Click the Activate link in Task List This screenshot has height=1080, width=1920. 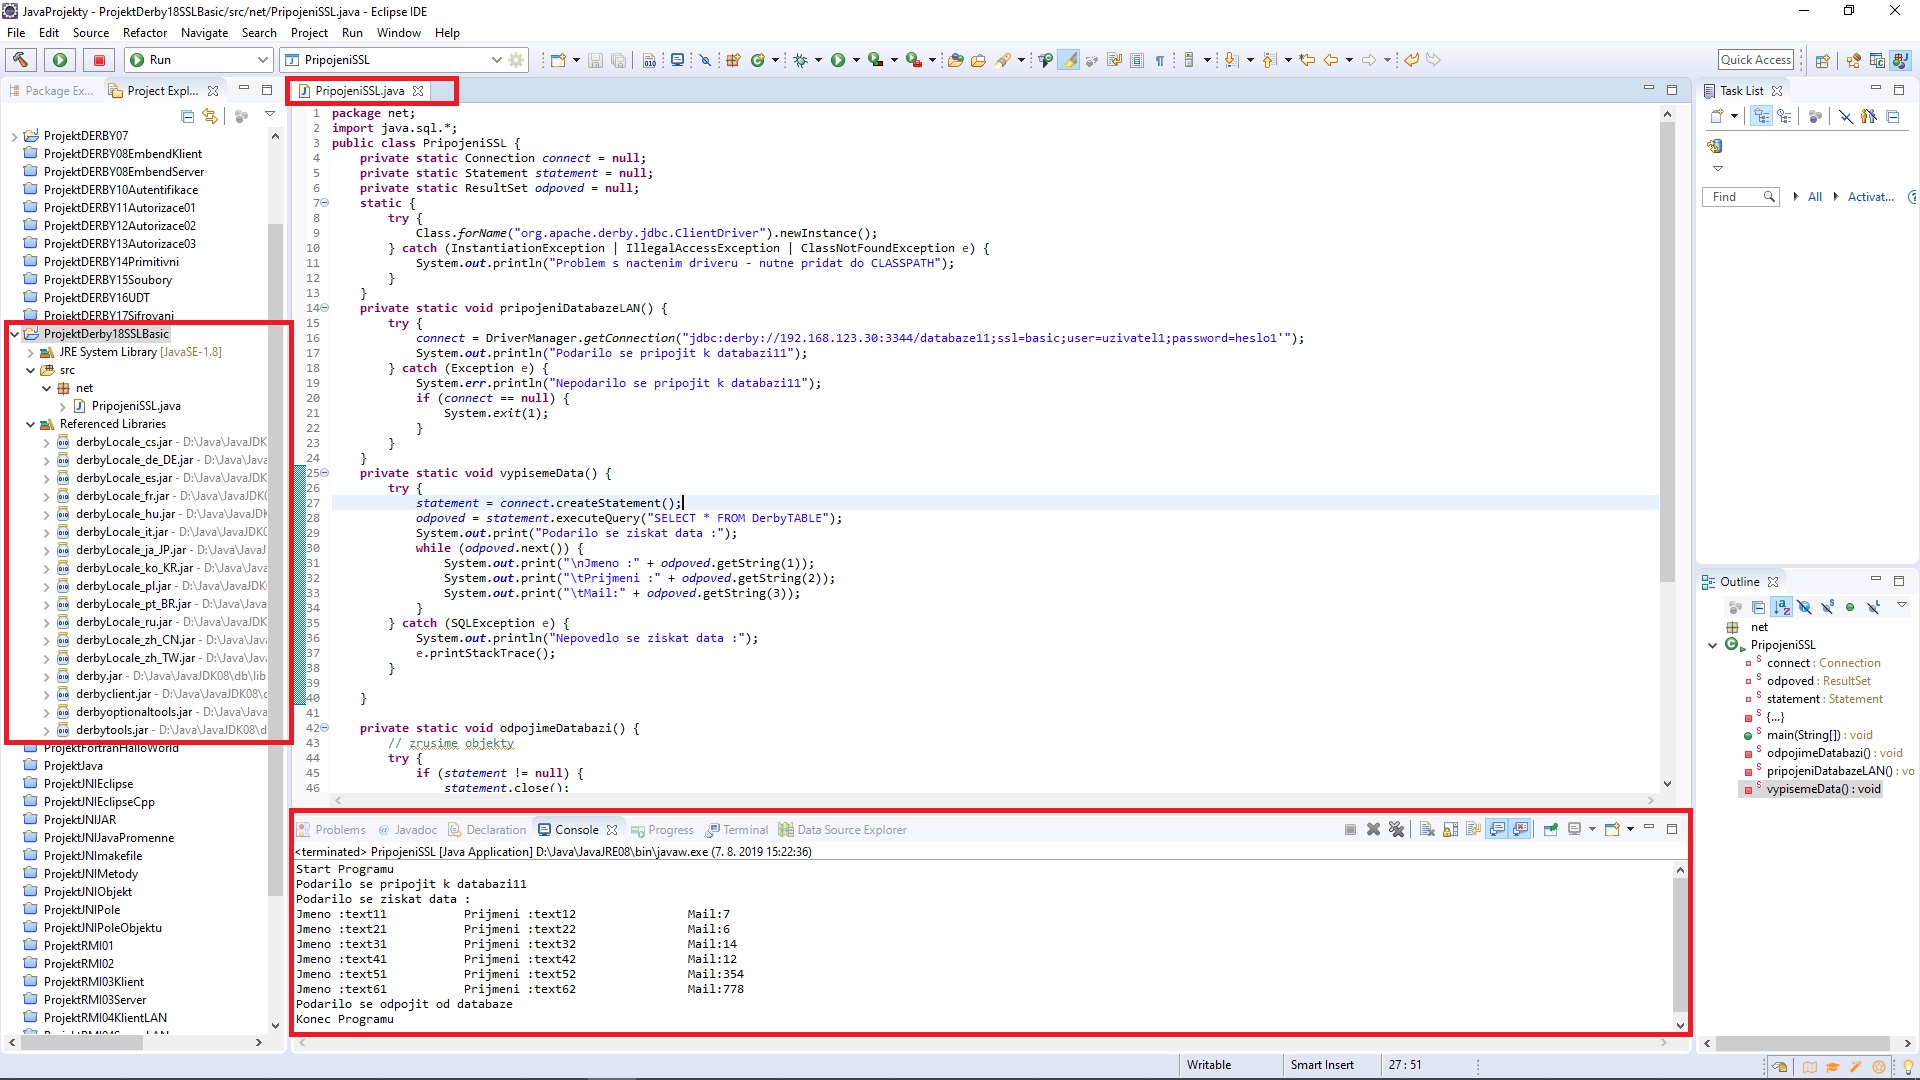1869,197
